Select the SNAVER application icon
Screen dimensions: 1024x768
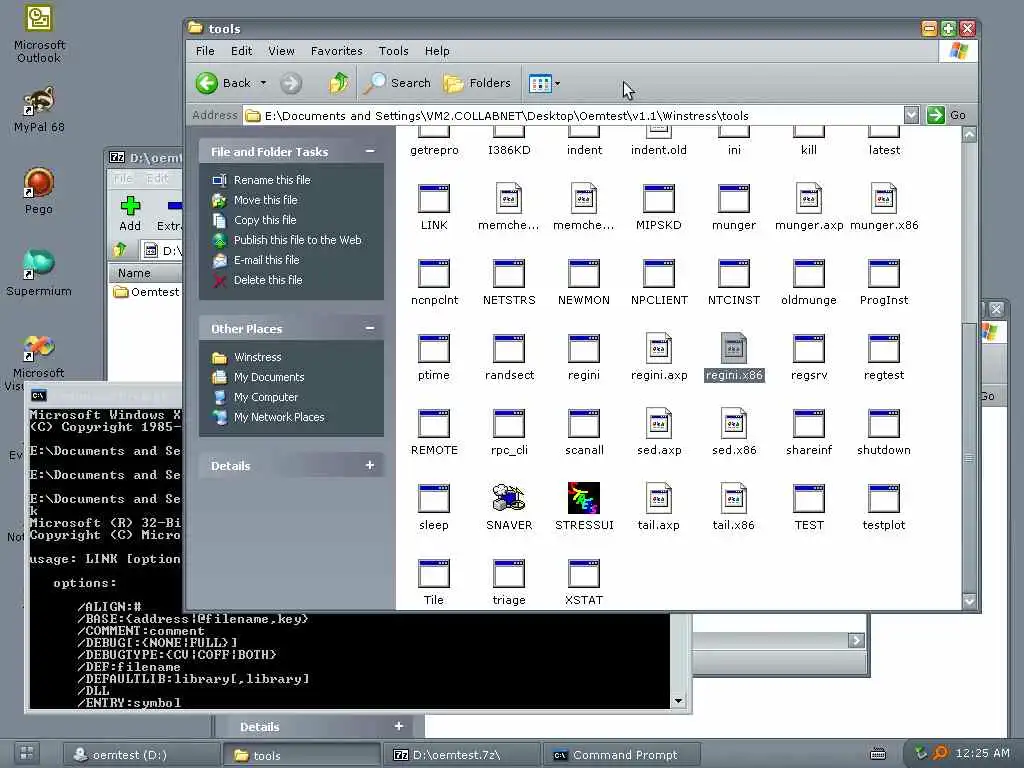509,498
